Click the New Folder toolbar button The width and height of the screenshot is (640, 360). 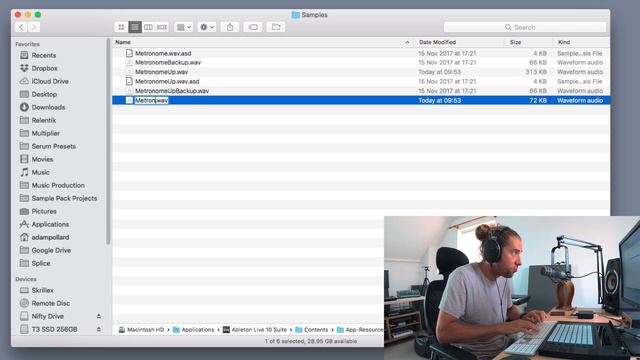click(276, 27)
